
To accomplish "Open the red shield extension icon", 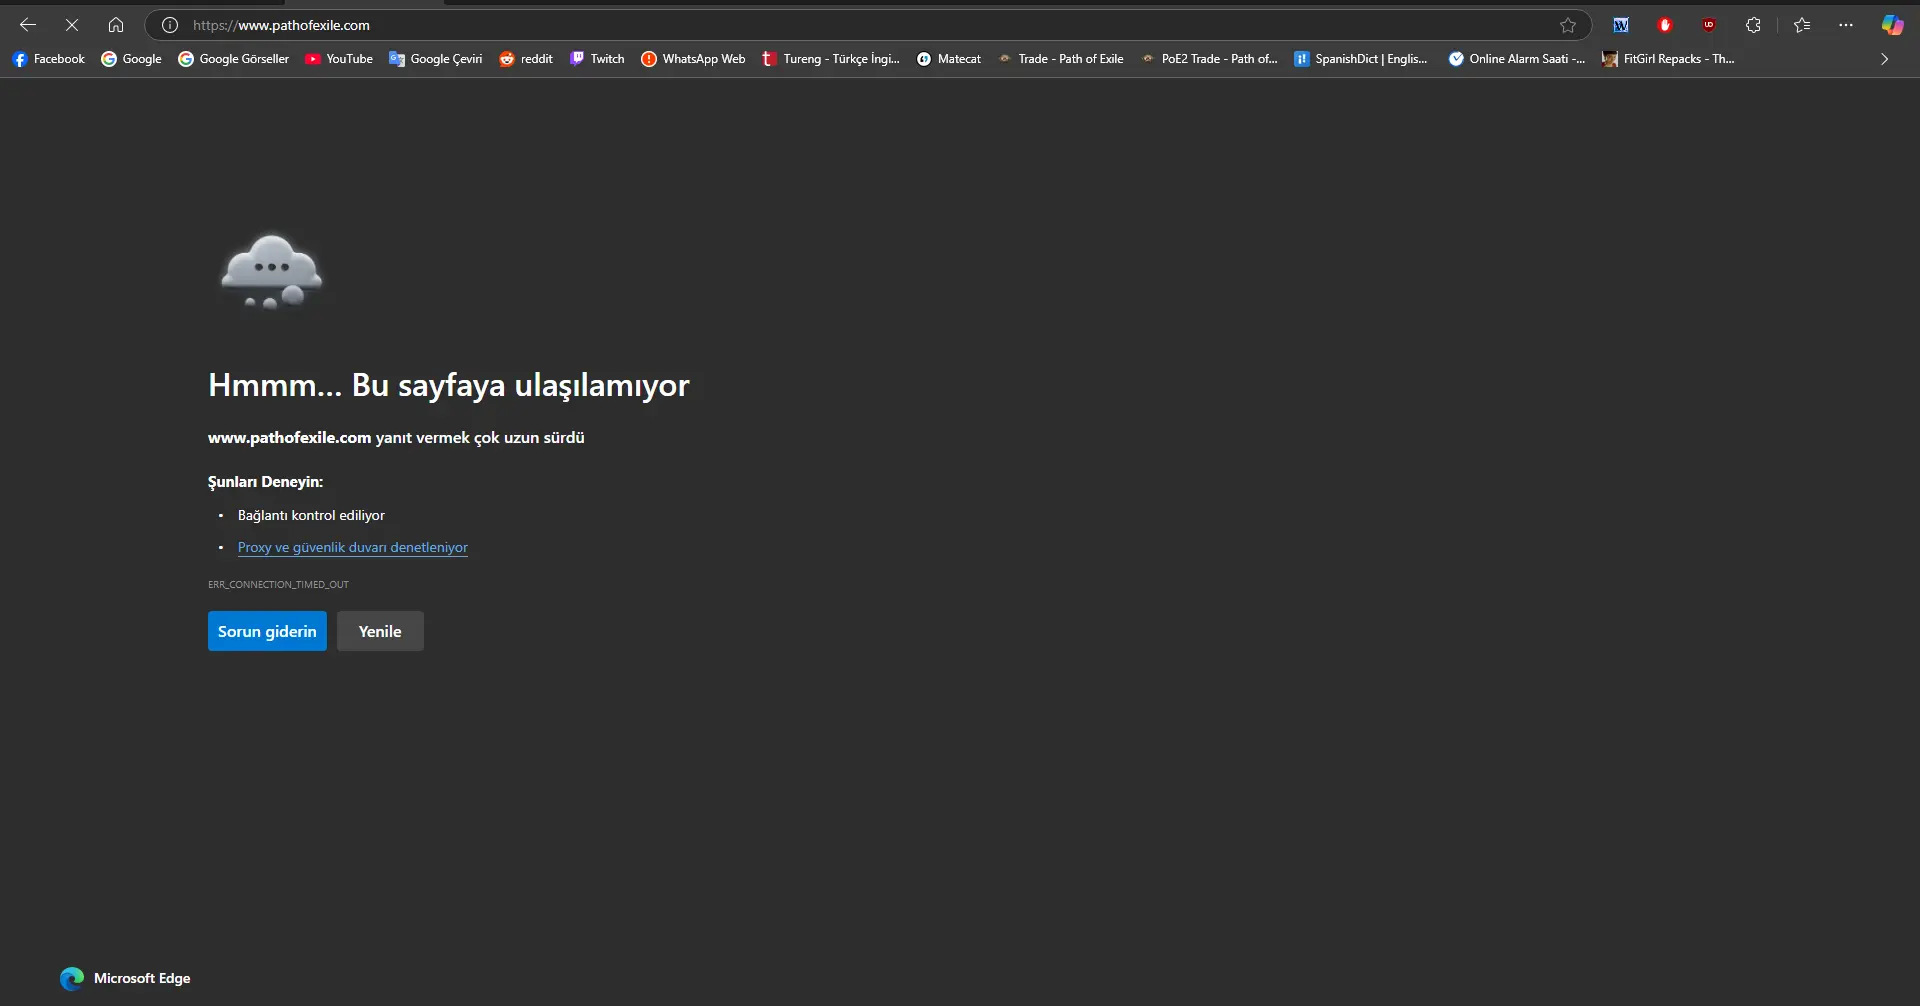I will 1665,25.
